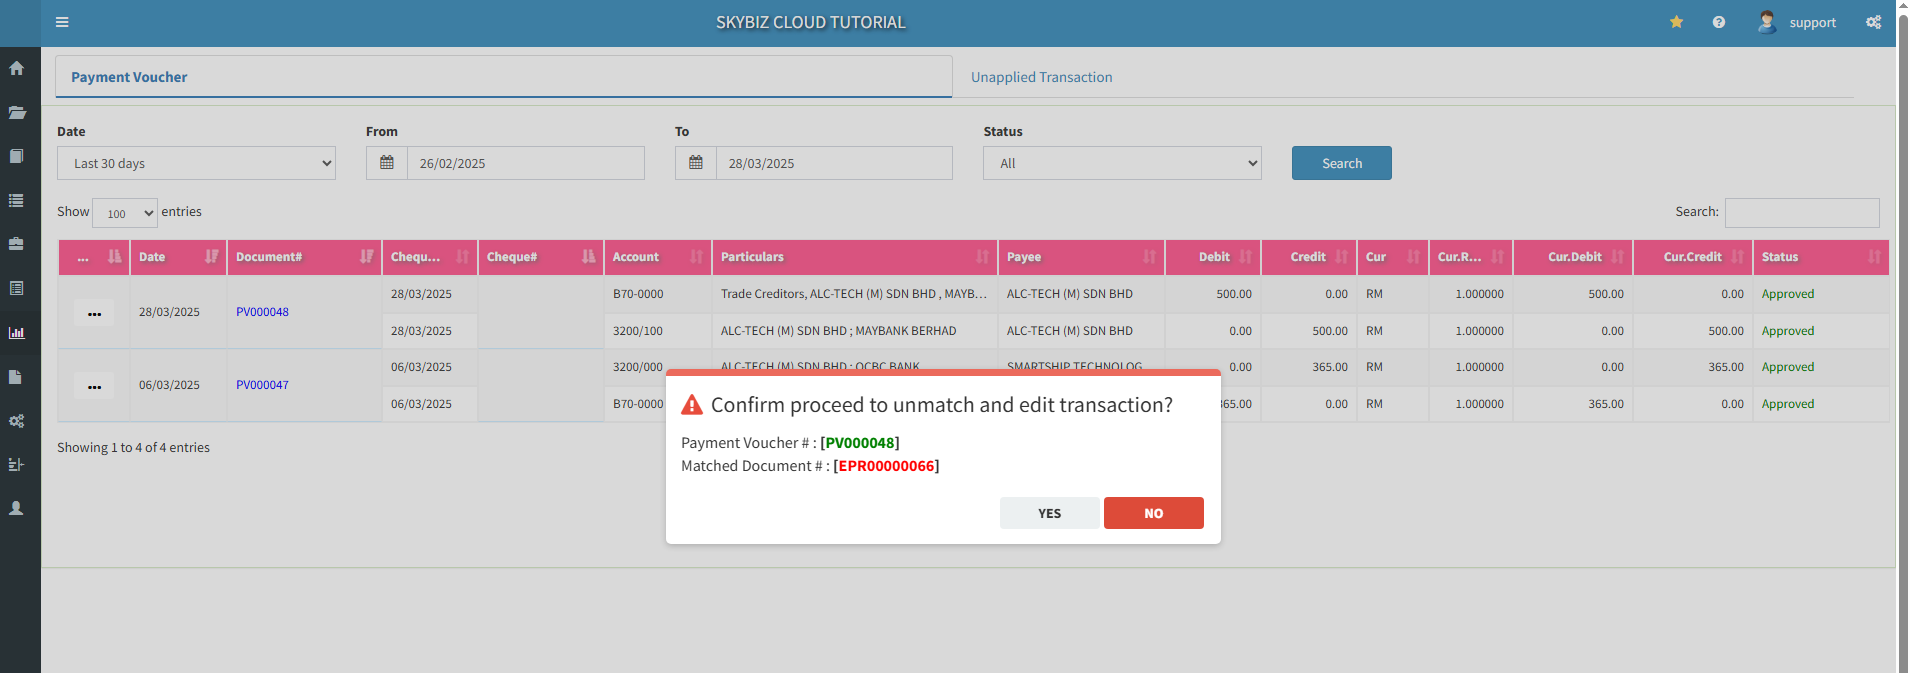Open calendar picker for From date
The height and width of the screenshot is (673, 1910).
(x=387, y=163)
